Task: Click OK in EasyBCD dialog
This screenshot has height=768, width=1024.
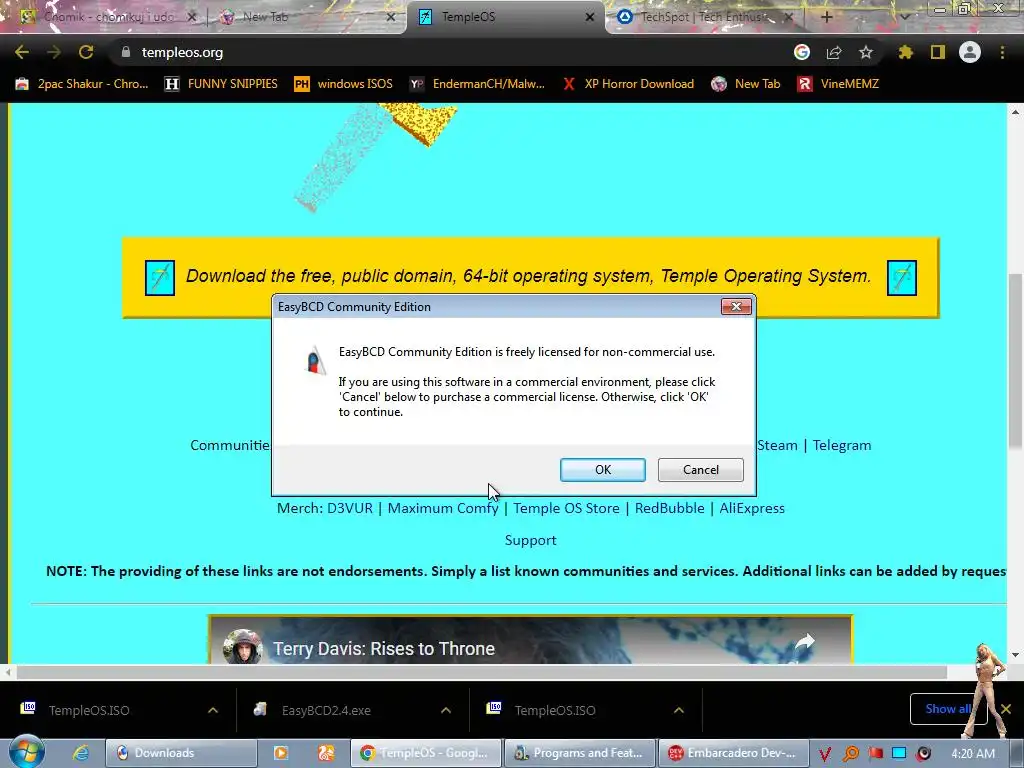Action: point(602,470)
